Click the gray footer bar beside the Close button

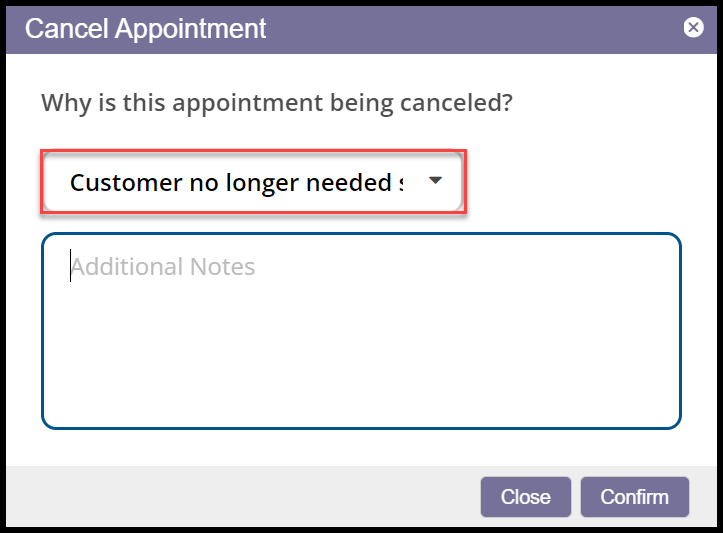250,497
